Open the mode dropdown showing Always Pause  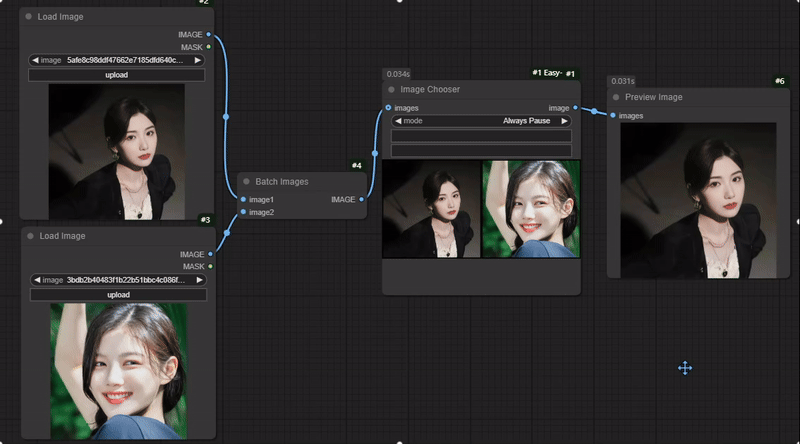pos(481,121)
